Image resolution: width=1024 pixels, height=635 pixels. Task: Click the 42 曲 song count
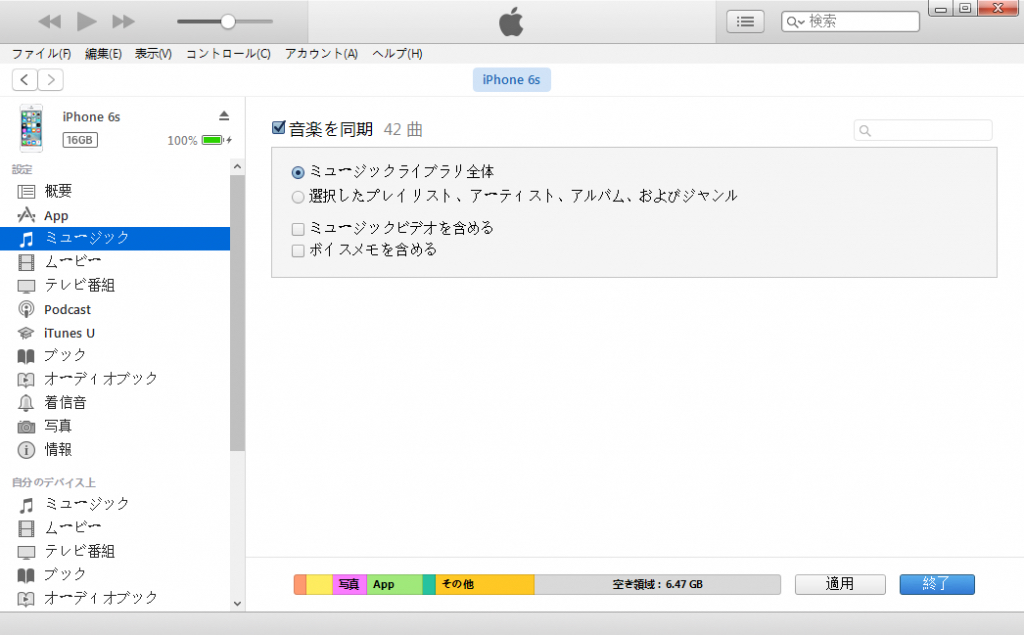click(403, 129)
